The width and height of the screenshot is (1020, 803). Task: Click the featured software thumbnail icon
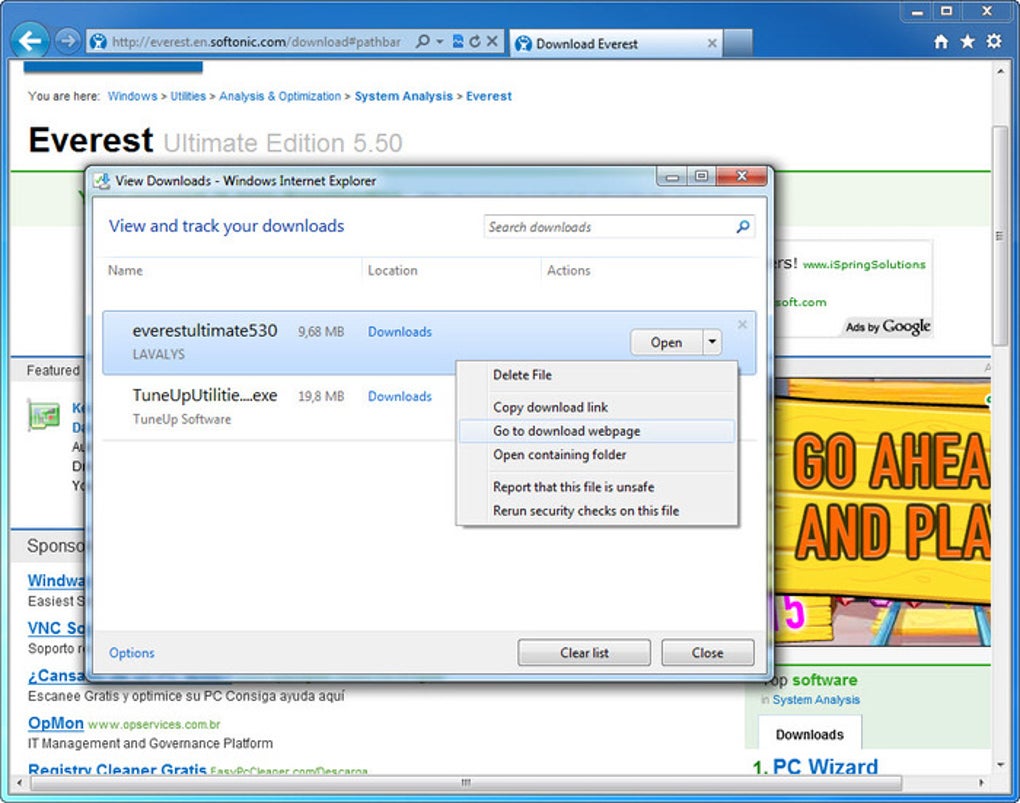[x=44, y=415]
